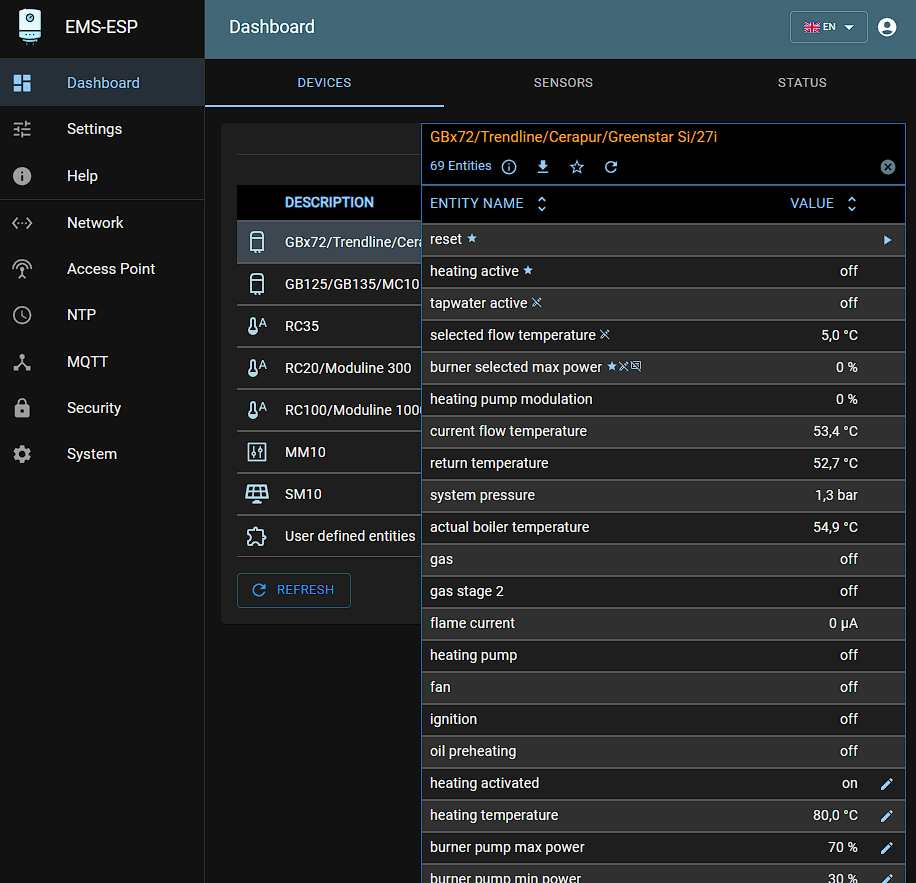Click the account icon in the top bar
916x883 pixels.
tap(887, 27)
